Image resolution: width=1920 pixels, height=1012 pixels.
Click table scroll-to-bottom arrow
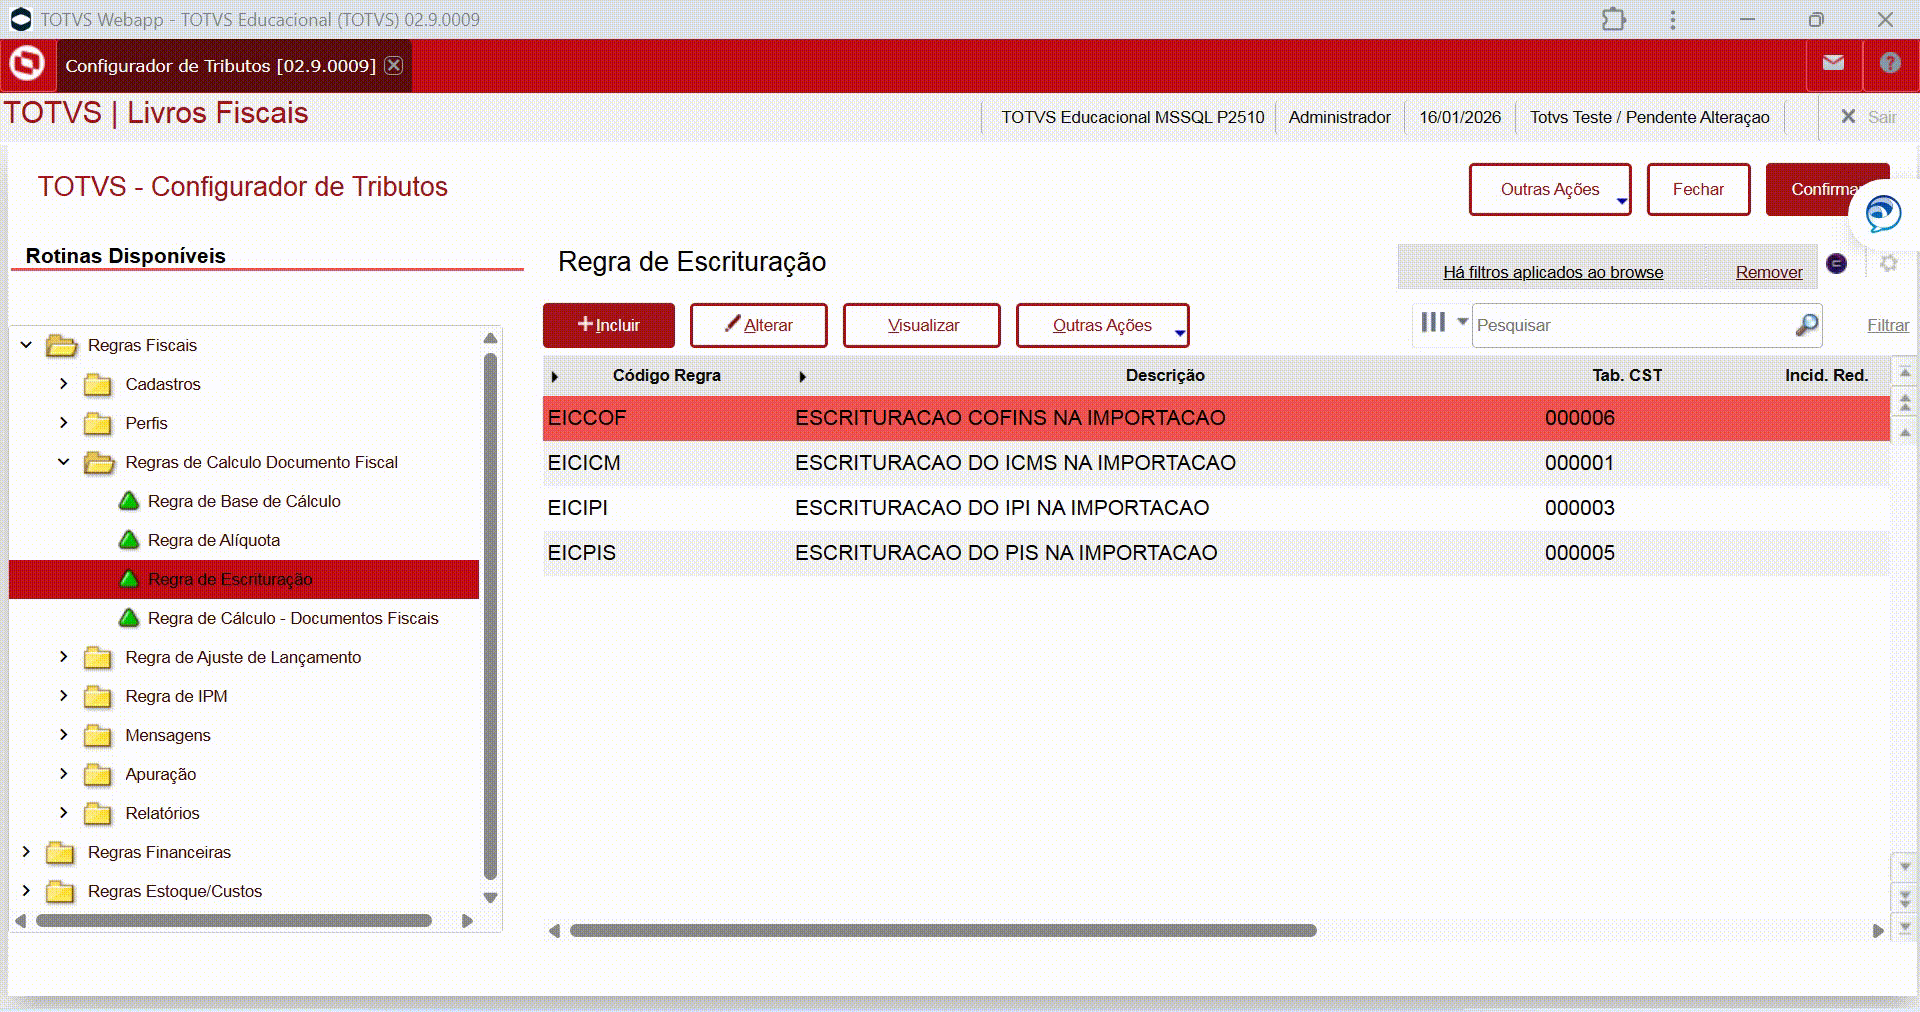pyautogui.click(x=1905, y=927)
